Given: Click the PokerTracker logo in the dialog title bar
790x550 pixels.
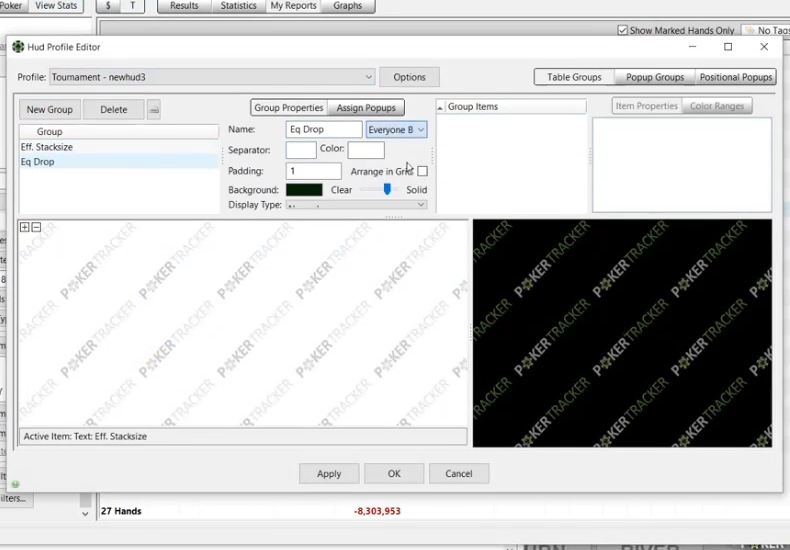Looking at the screenshot, I should [x=18, y=47].
